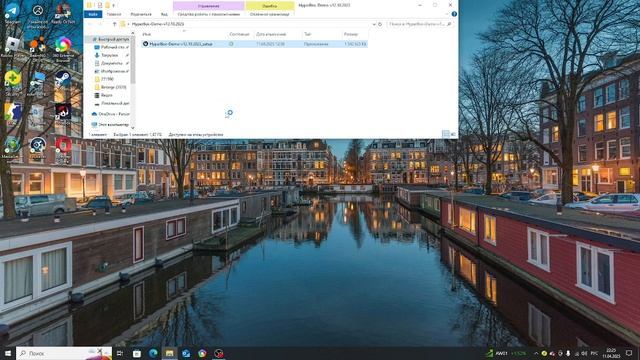The image size is (640, 360).
Task: Open Изображения in the navigation pane
Action: coord(111,71)
